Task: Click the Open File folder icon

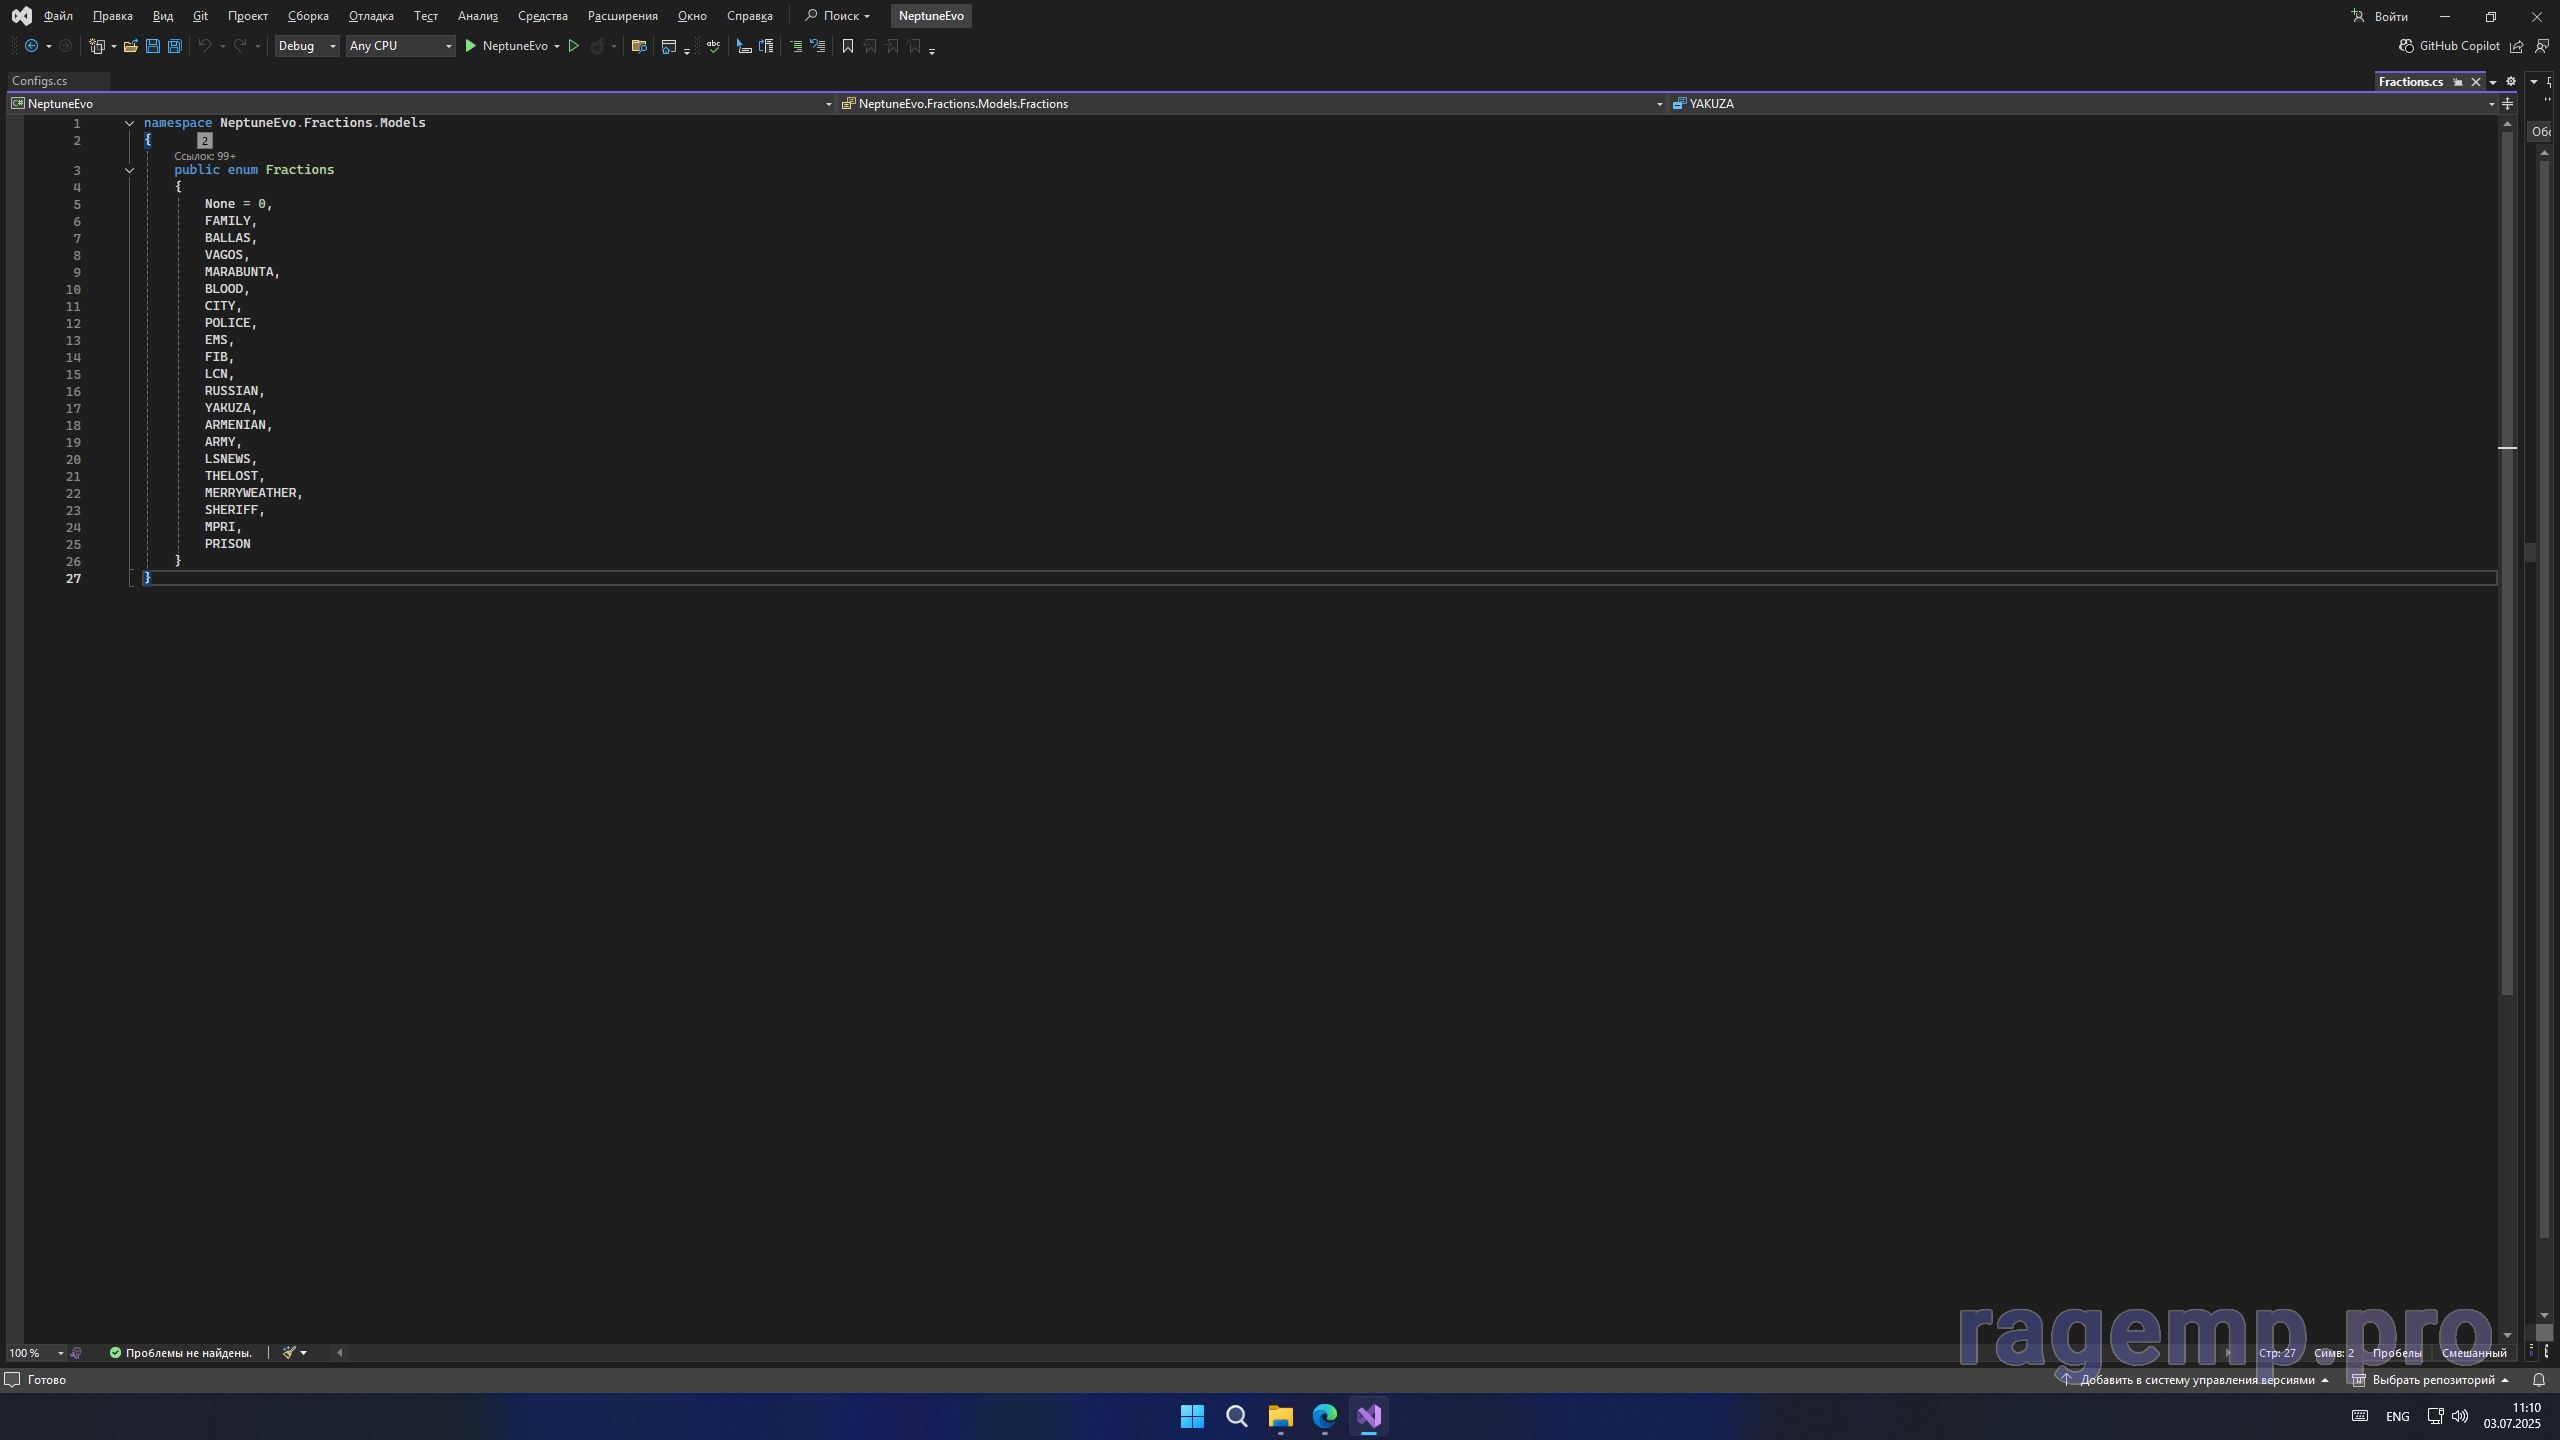Action: (130, 46)
